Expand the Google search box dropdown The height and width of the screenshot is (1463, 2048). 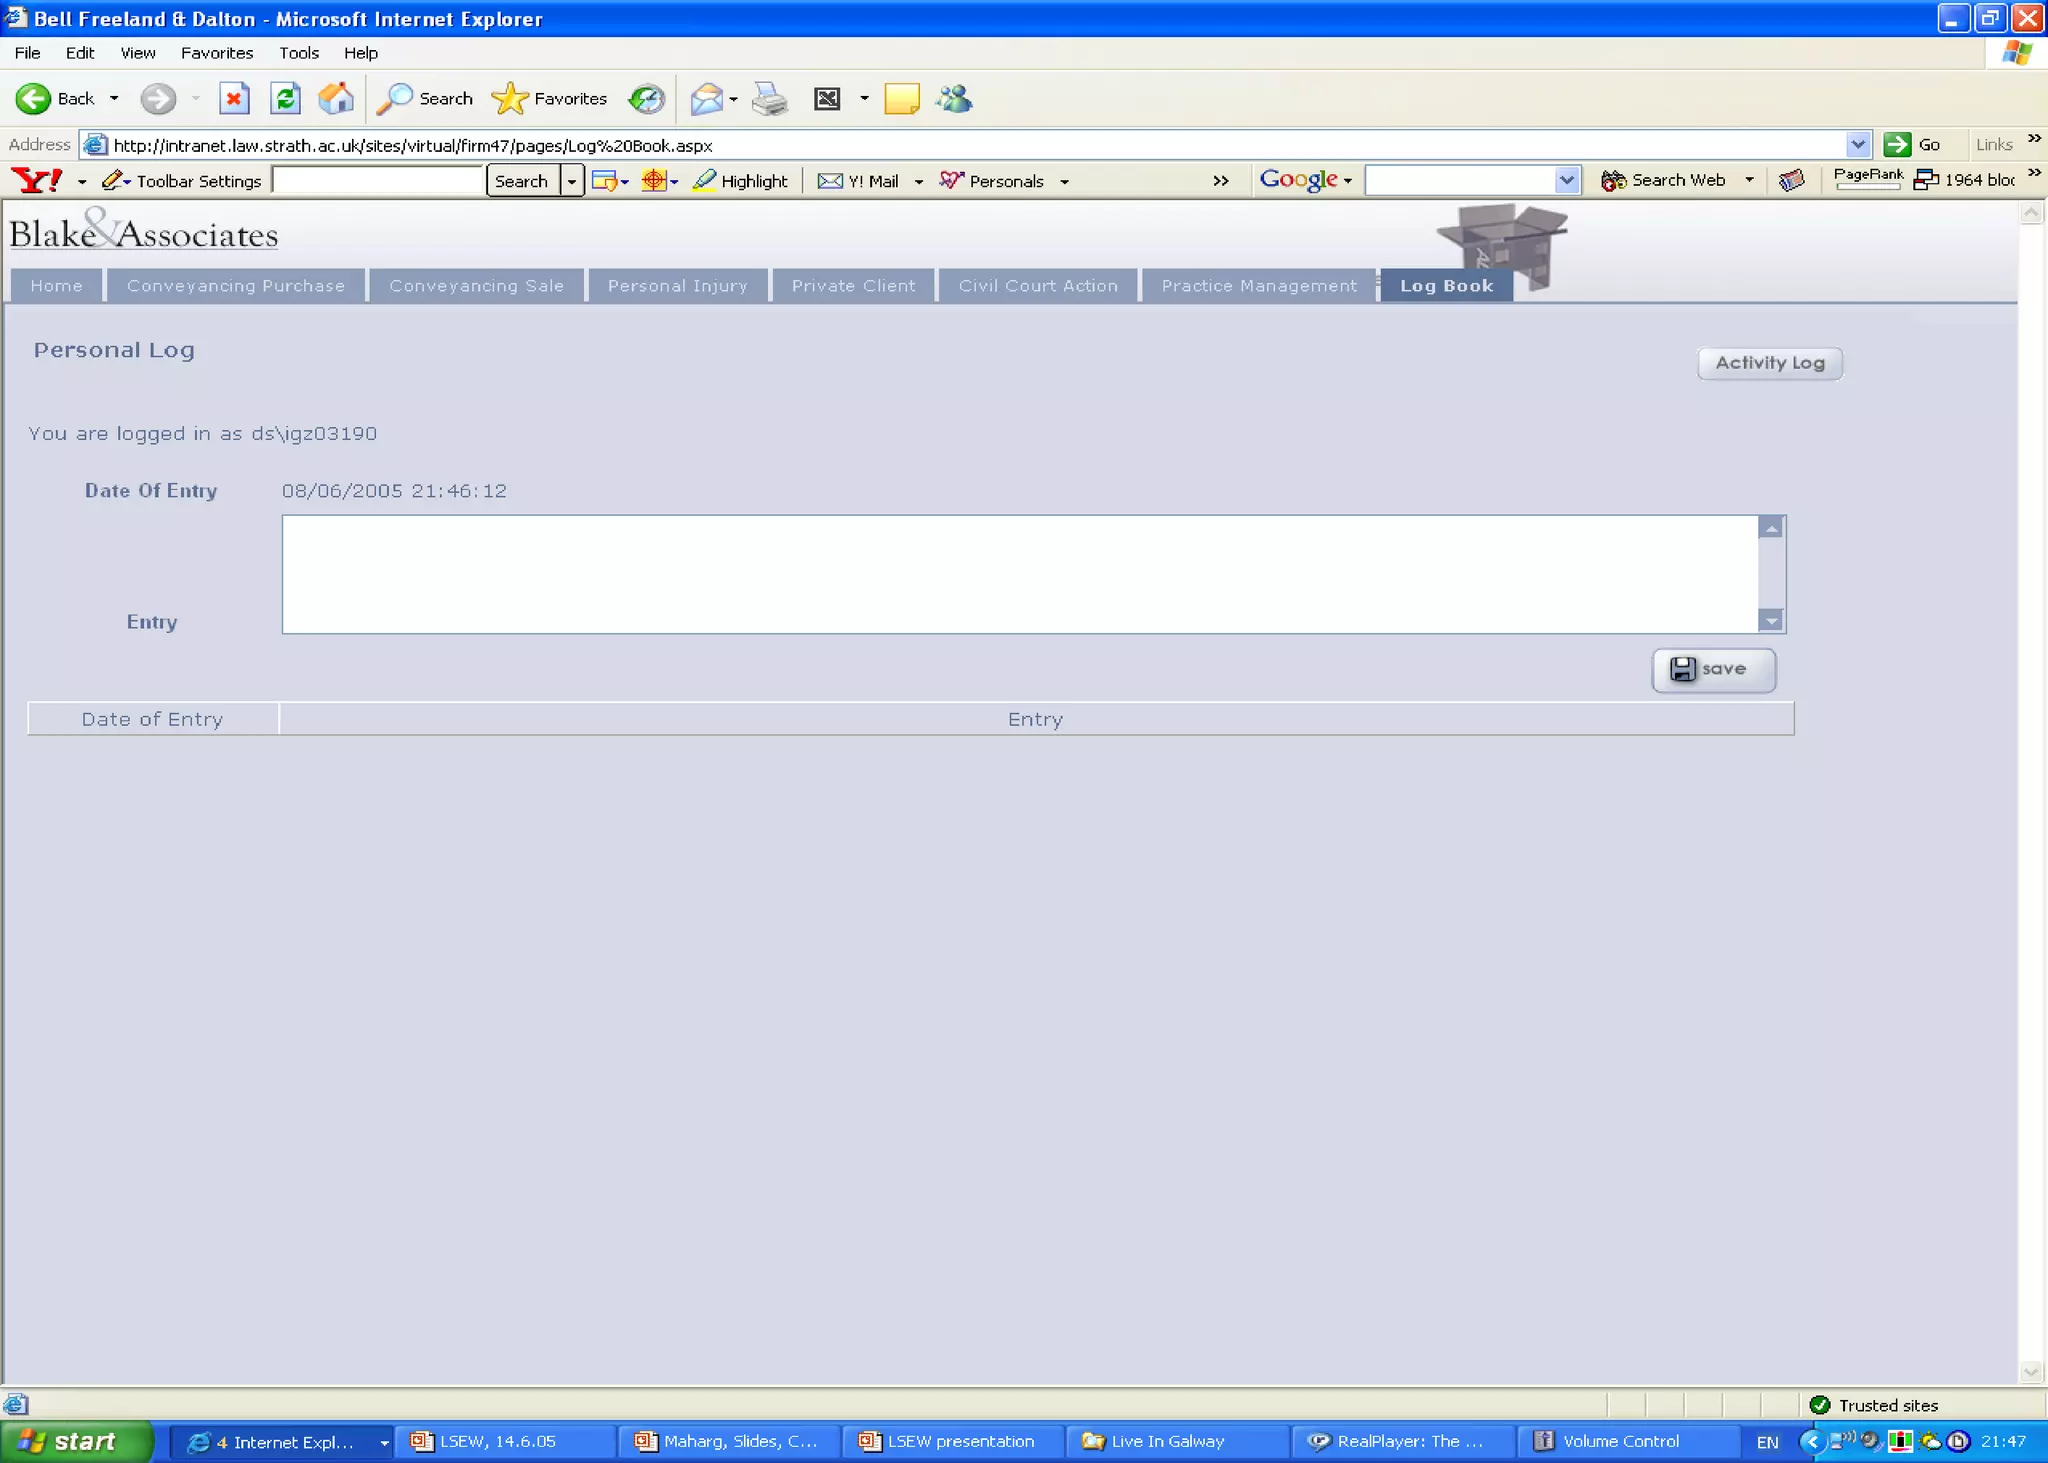pyautogui.click(x=1566, y=180)
